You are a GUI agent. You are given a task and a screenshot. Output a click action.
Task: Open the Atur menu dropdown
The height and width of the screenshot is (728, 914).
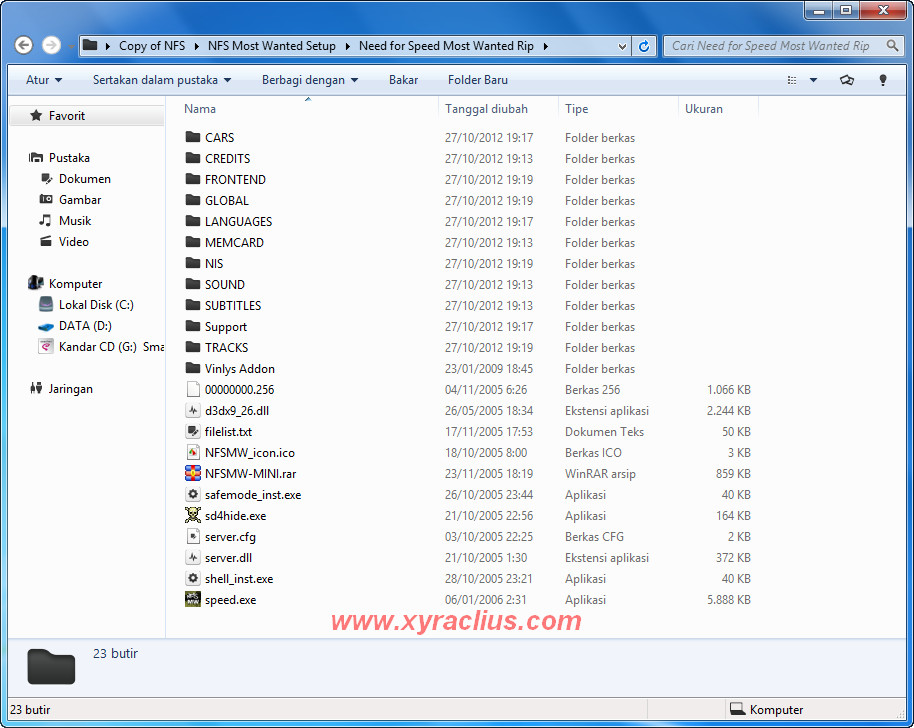click(44, 80)
